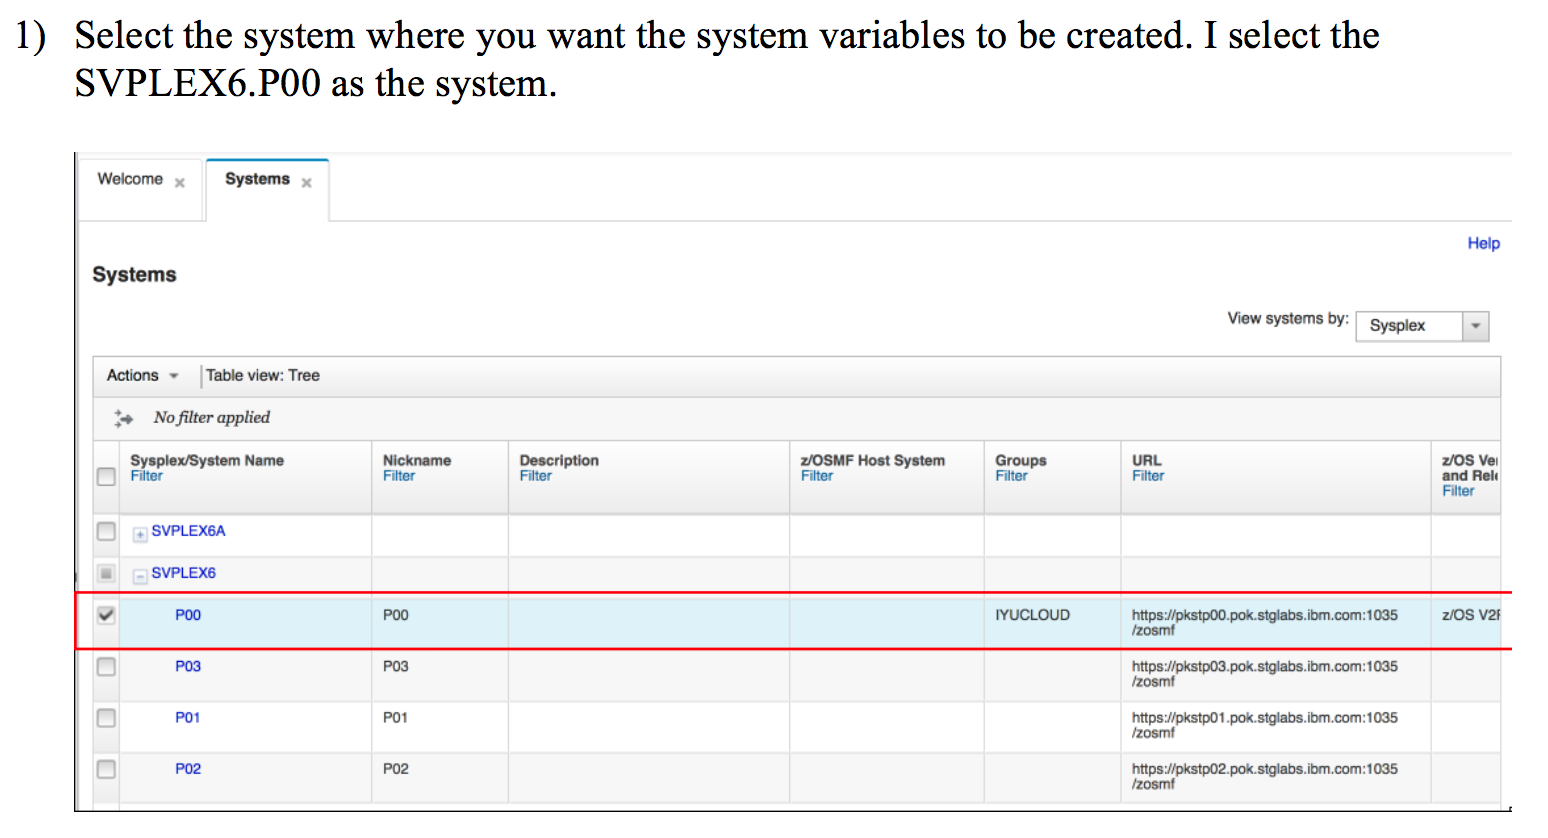Click the clear filter icon beside "No filter applied"
1548x838 pixels.
(122, 419)
